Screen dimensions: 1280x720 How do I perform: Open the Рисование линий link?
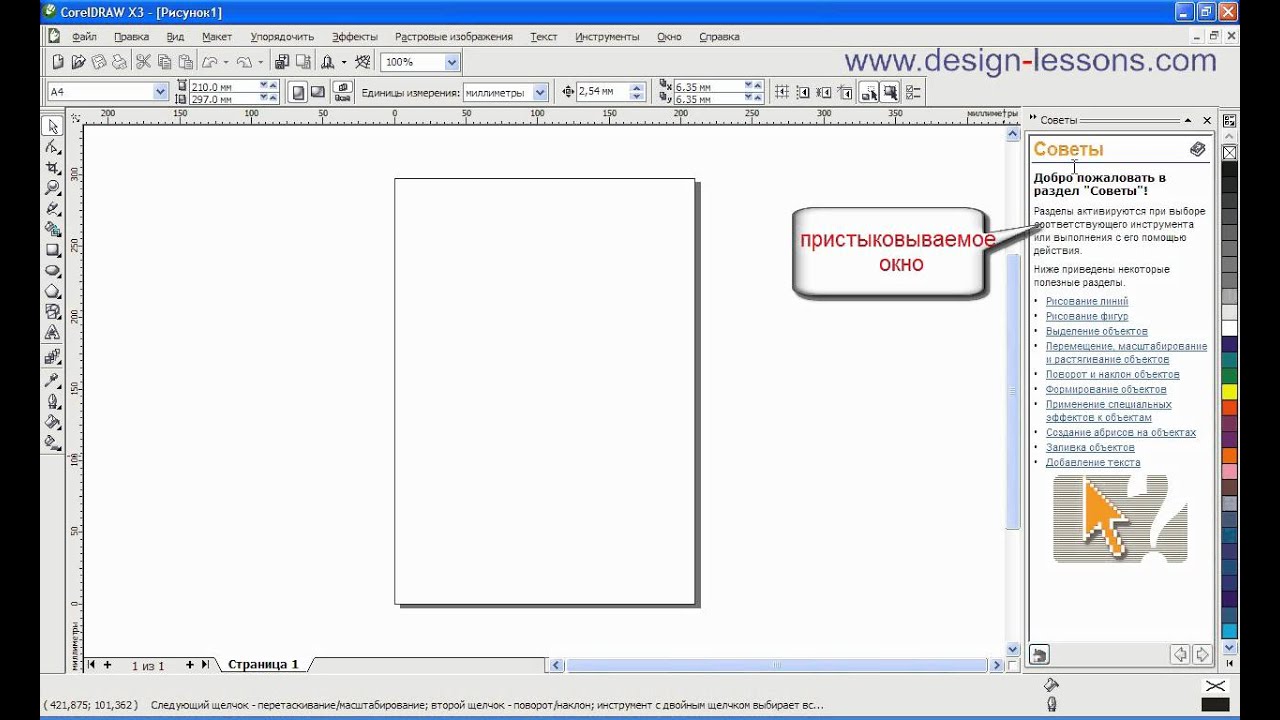[1087, 301]
